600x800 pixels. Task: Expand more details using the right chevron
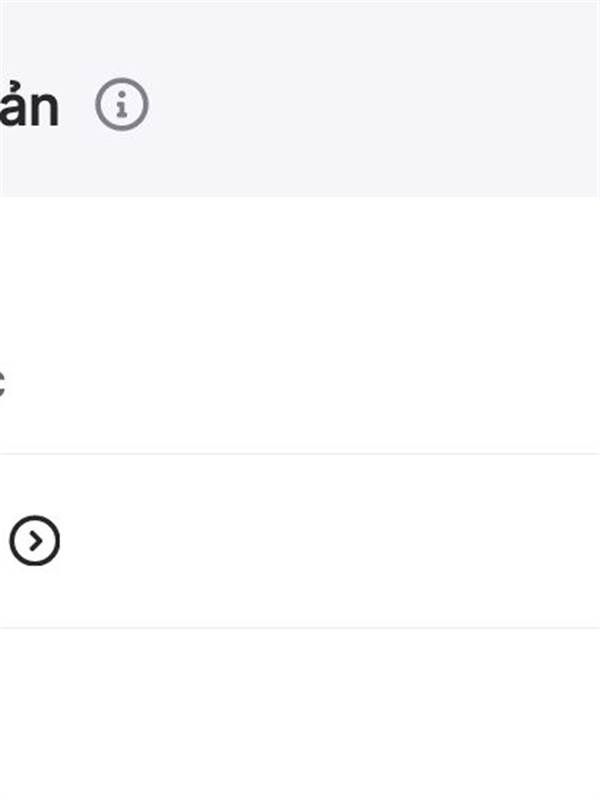click(x=34, y=540)
